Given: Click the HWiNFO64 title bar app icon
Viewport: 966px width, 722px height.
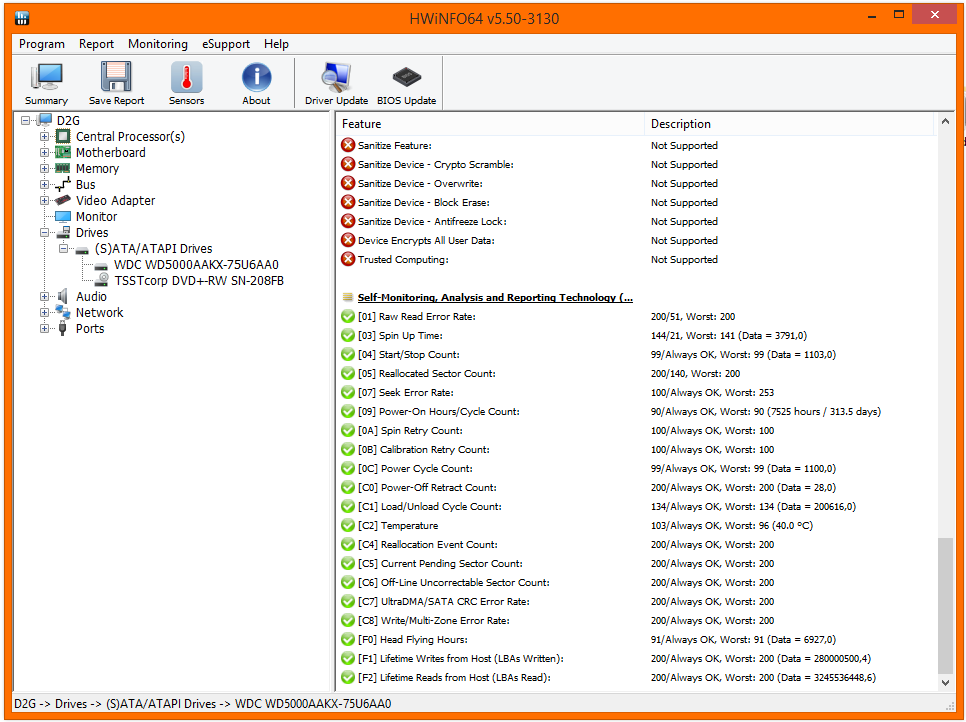Looking at the screenshot, I should tap(22, 18).
